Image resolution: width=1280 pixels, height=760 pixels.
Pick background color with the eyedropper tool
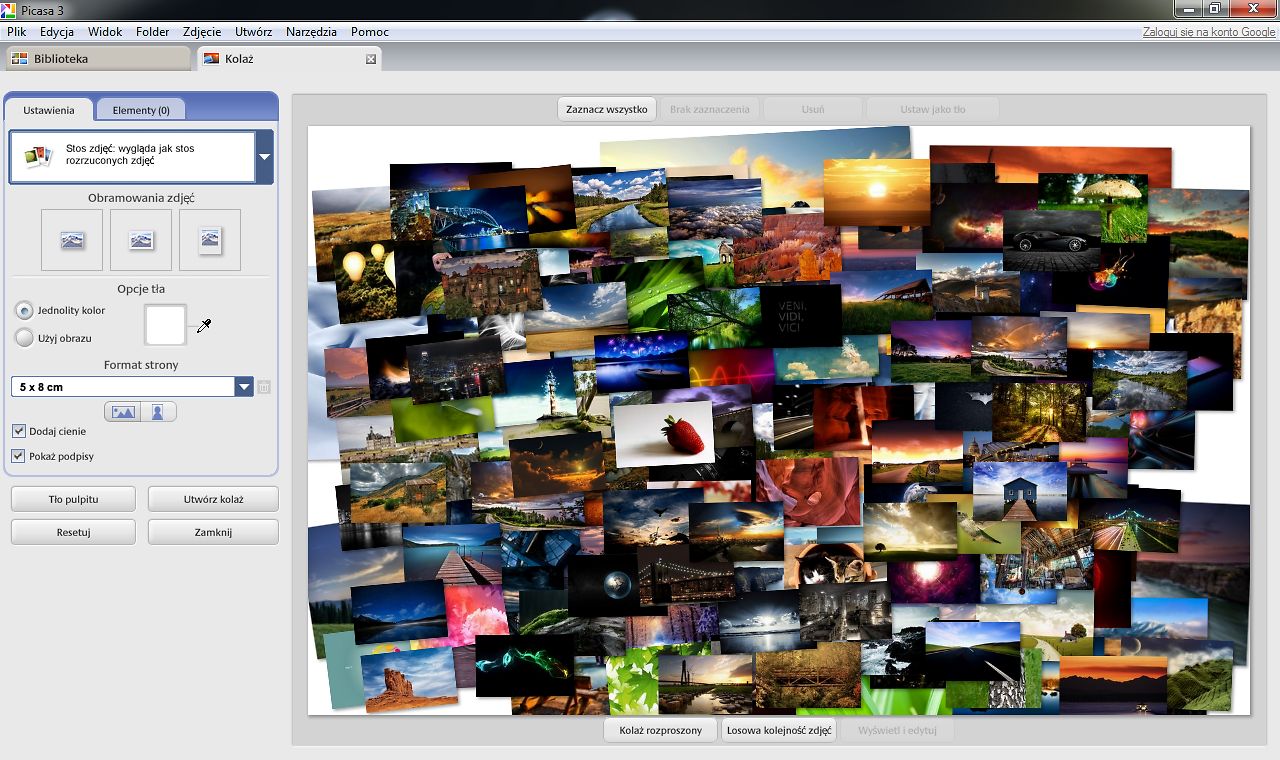point(204,326)
